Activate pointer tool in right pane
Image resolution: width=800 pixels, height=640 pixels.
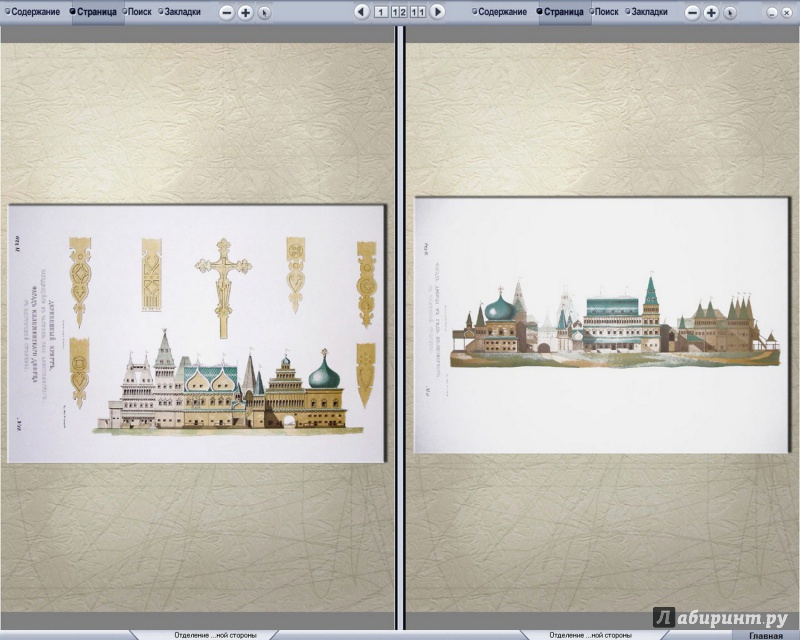730,13
